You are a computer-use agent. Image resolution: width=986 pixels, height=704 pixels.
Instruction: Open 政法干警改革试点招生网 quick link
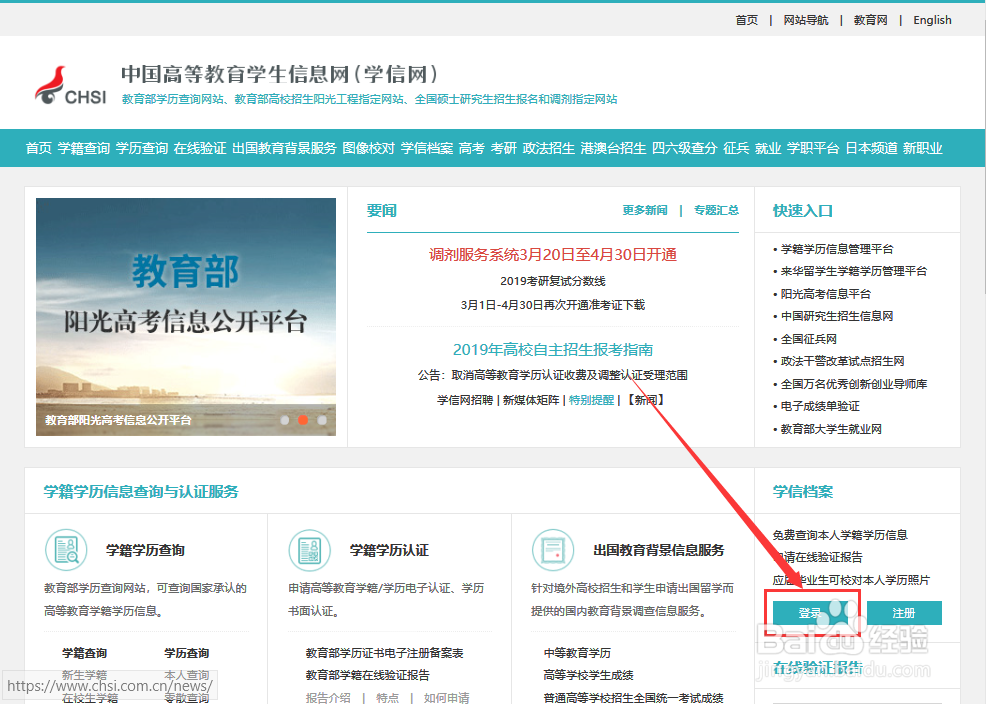(842, 361)
